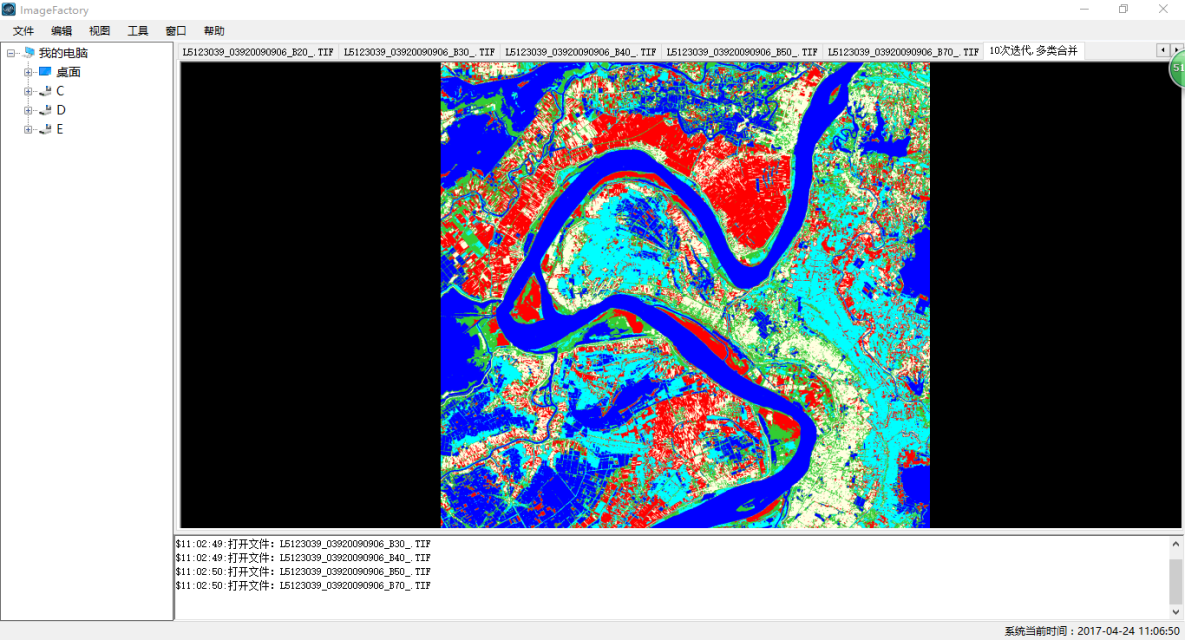Click the log panel scrollbar down arrow
1185x640 pixels.
point(1176,611)
